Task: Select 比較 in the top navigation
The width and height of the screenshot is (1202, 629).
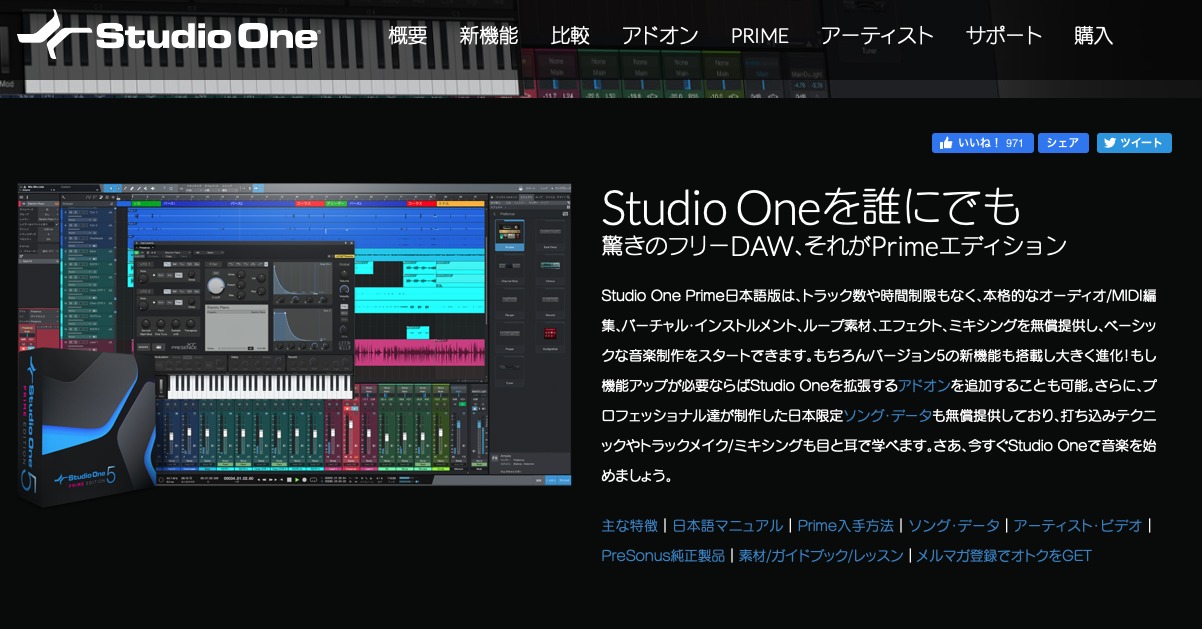Action: 569,36
